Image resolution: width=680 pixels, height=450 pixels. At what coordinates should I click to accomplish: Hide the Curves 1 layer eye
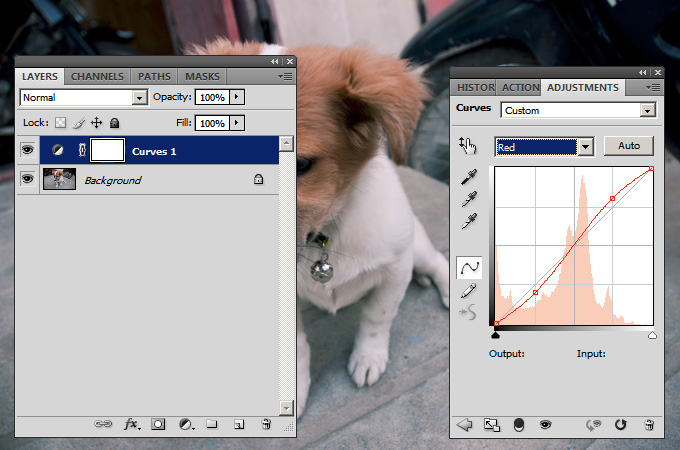pyautogui.click(x=27, y=150)
